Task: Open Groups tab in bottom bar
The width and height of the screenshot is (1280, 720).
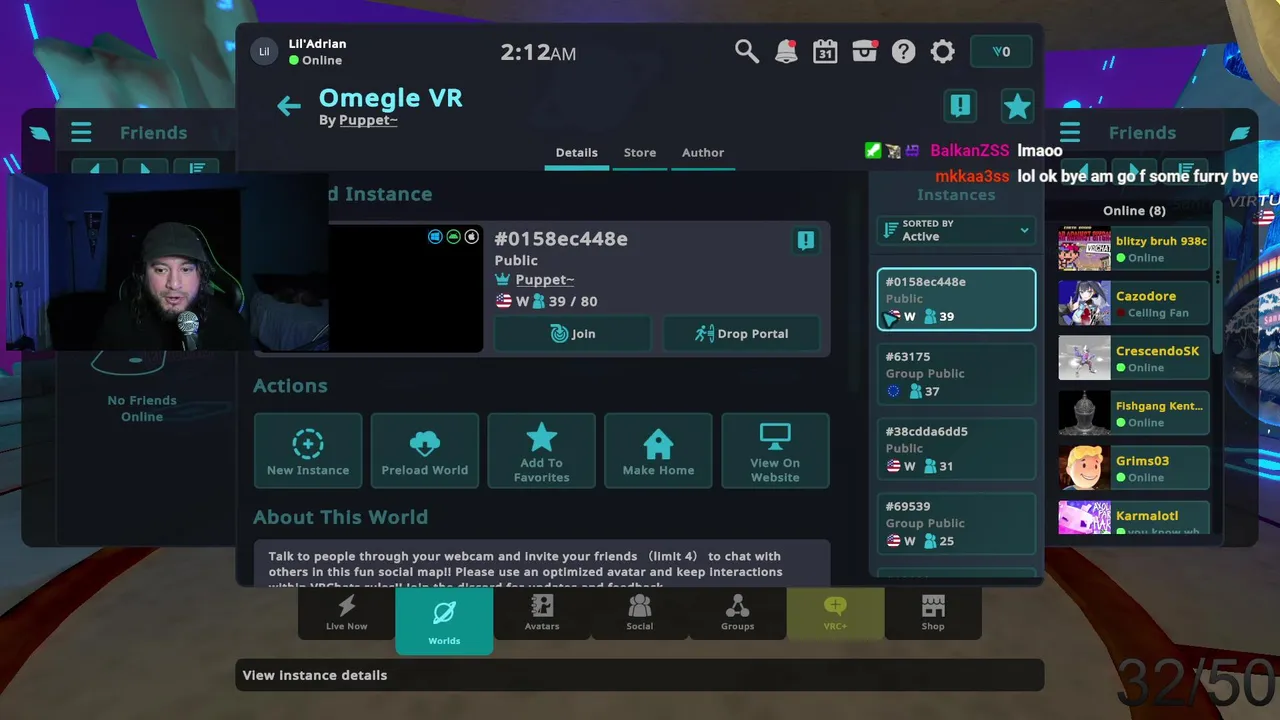Action: point(737,613)
